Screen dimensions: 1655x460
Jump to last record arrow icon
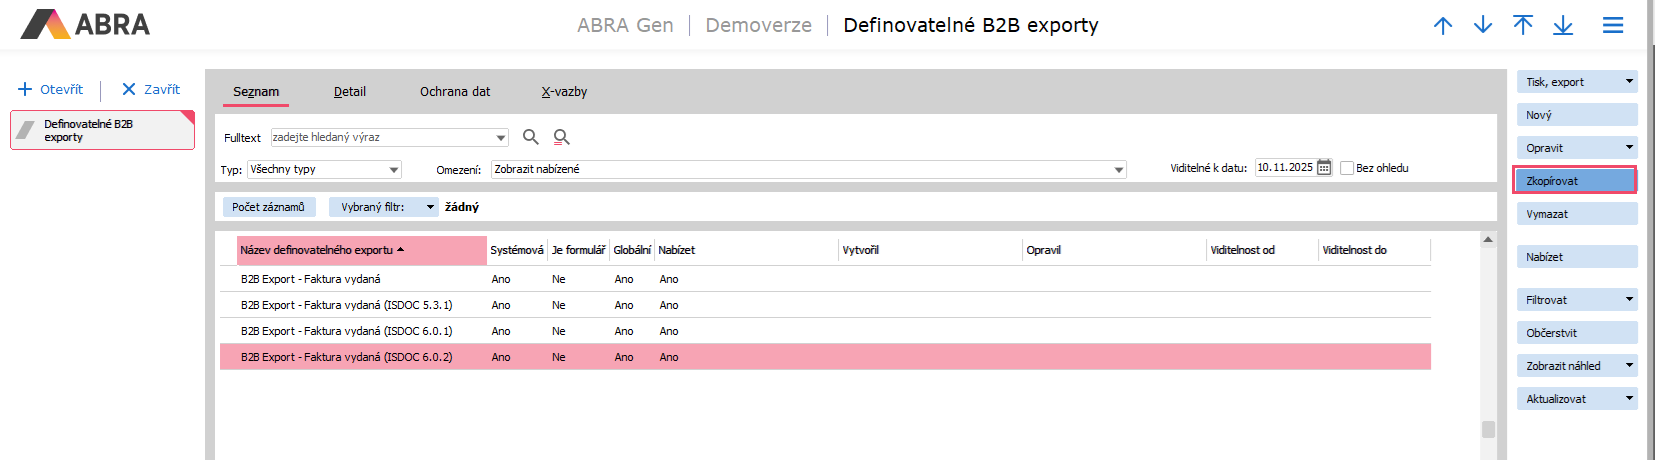(x=1563, y=25)
